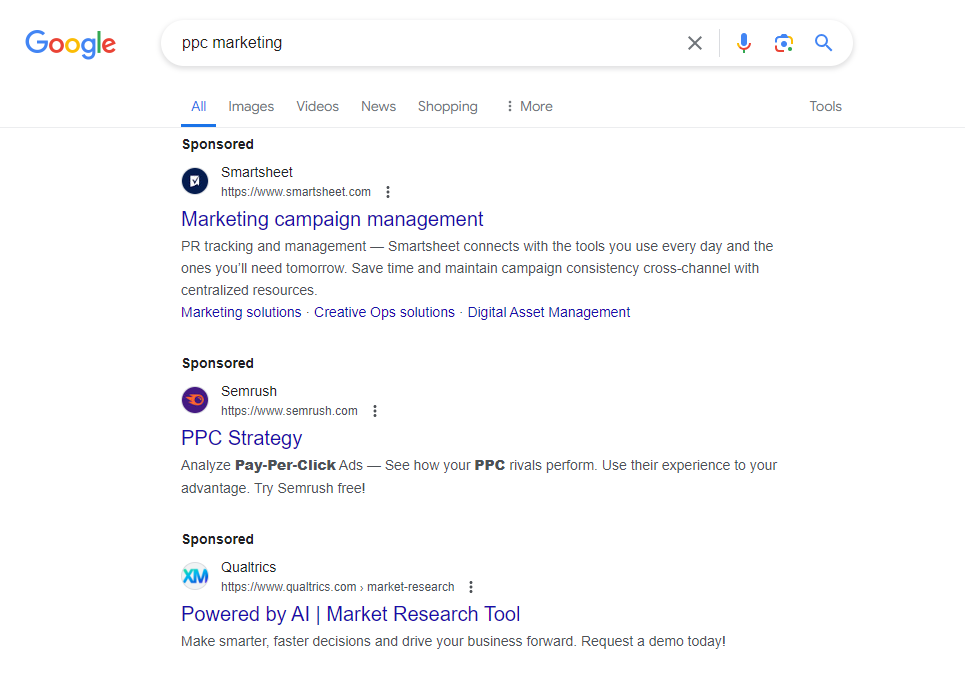Click the qualtrics.com market-research URL
965x678 pixels.
[x=338, y=587]
